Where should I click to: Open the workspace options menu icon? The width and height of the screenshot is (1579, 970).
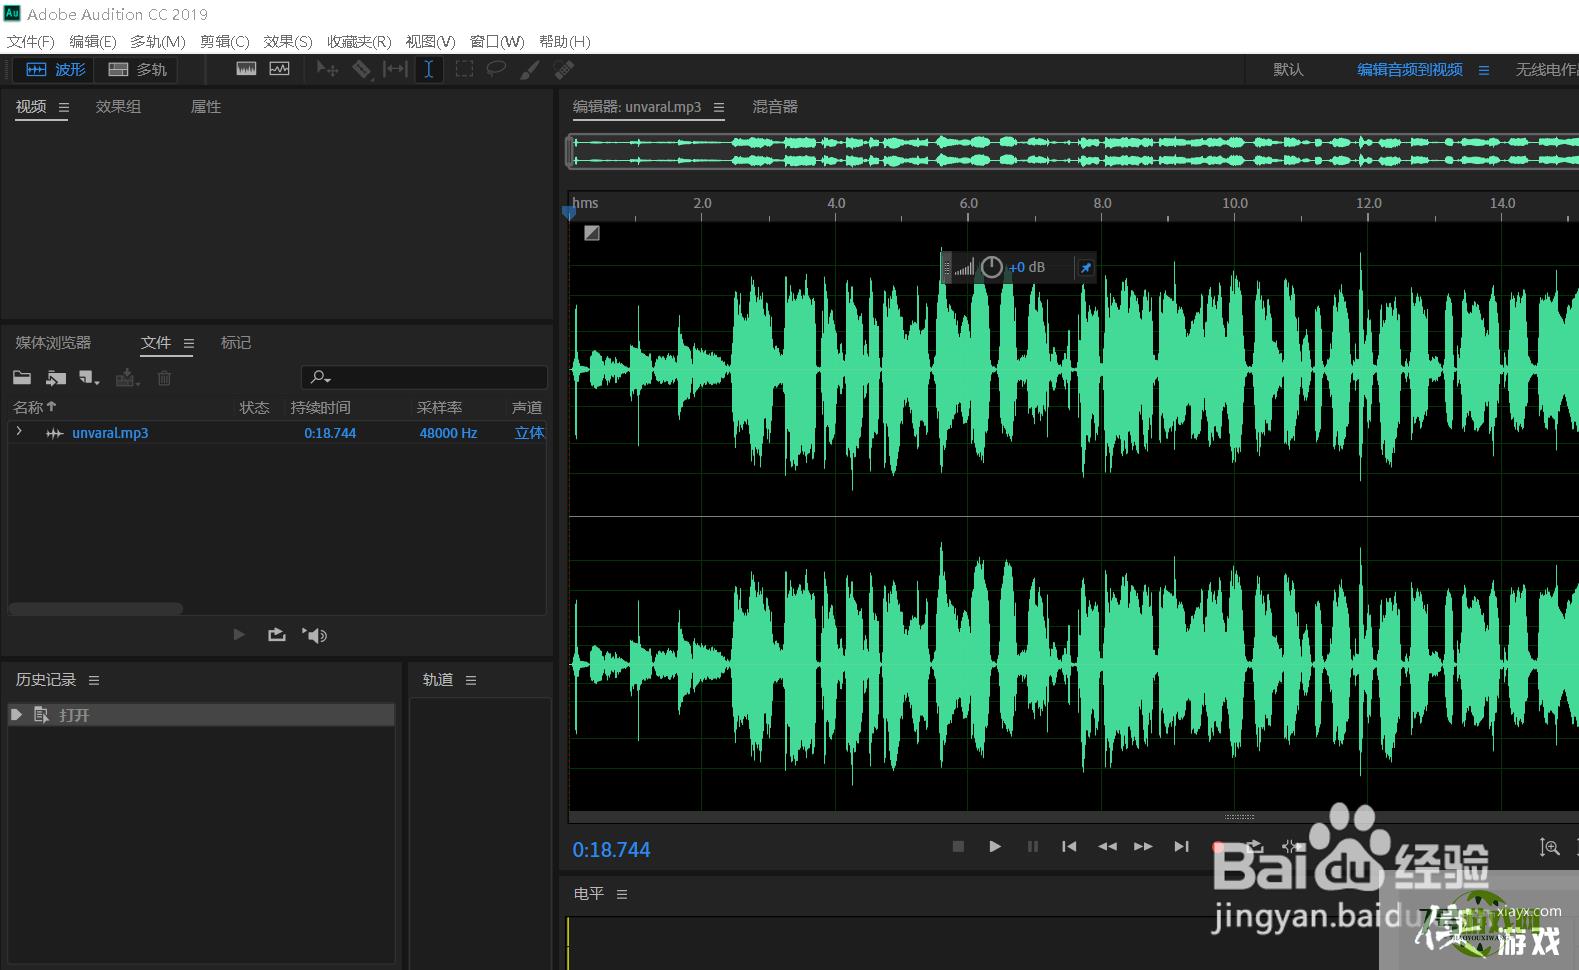point(1484,70)
